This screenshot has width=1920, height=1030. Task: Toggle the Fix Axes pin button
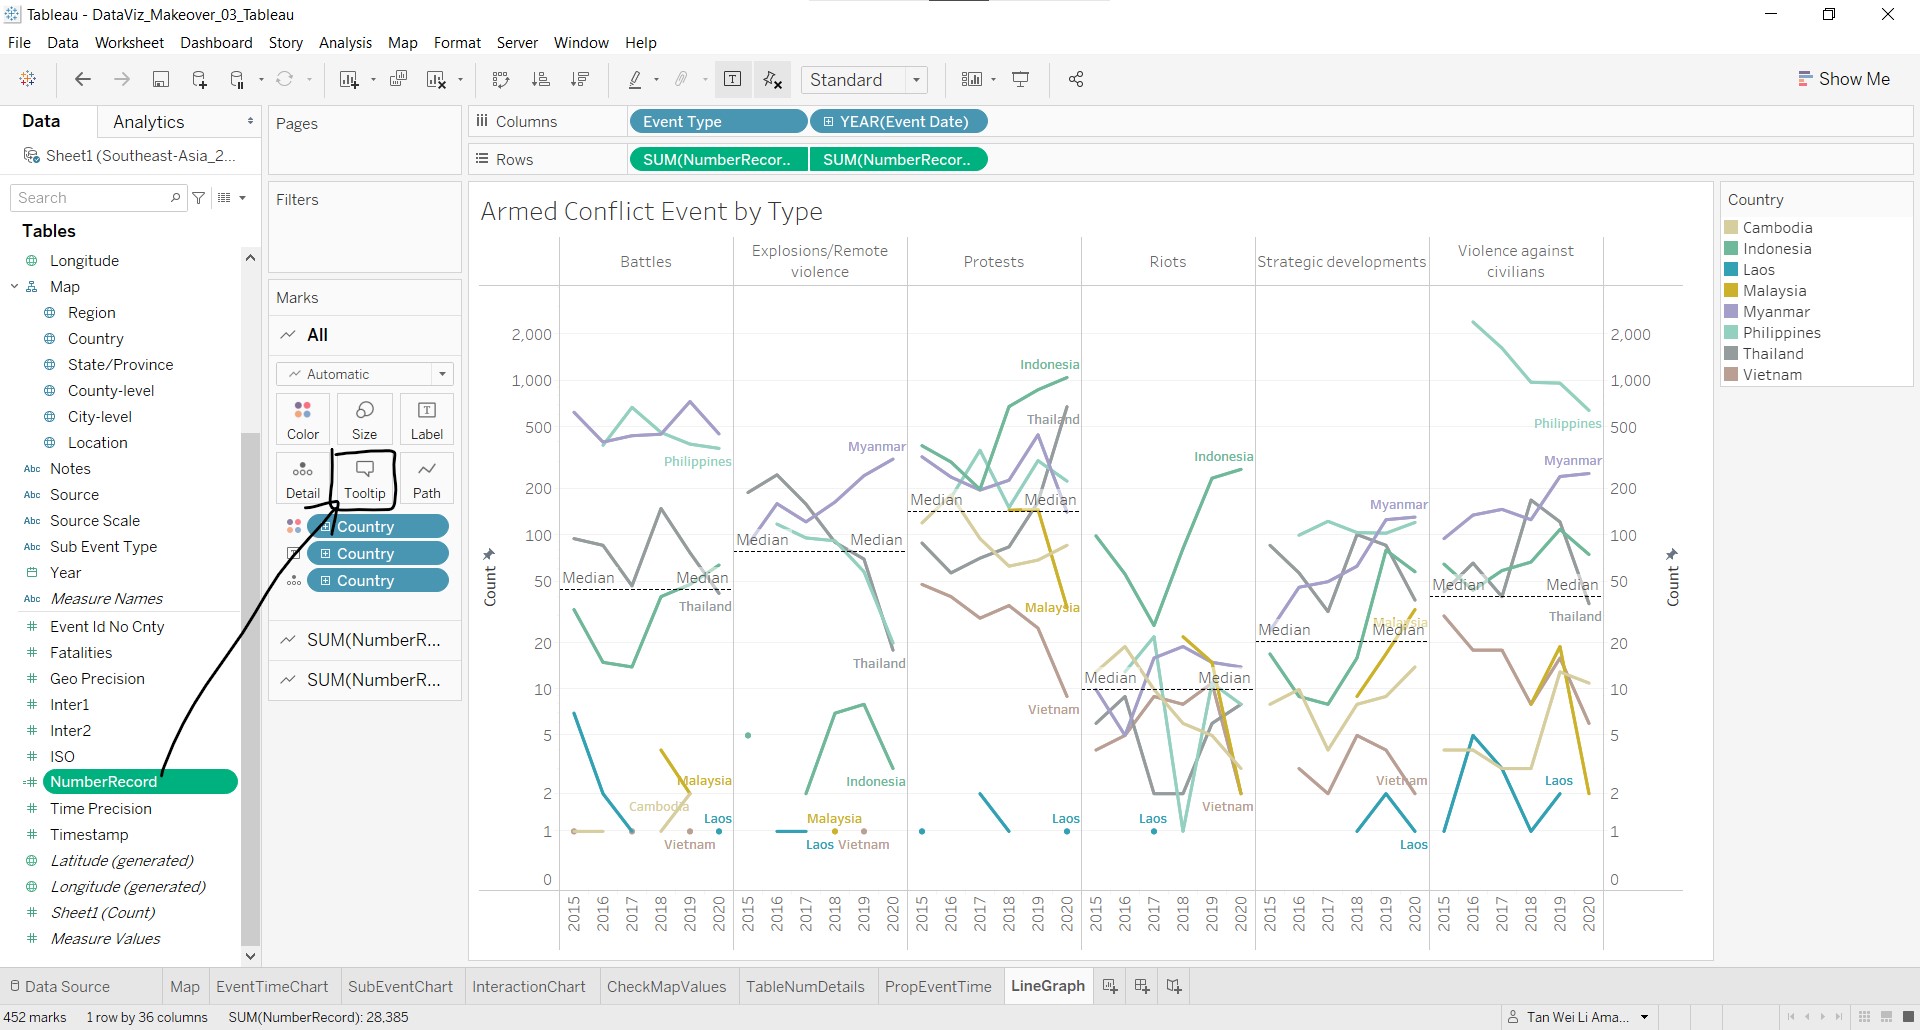click(x=772, y=80)
